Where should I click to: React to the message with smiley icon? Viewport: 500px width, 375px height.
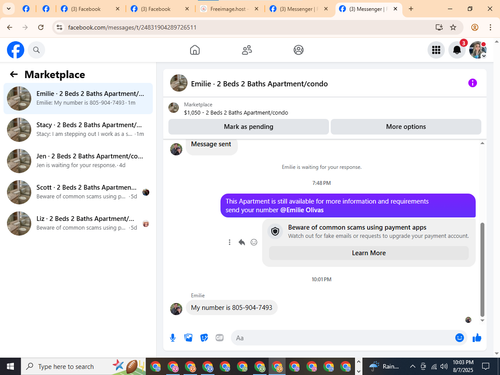click(x=254, y=242)
